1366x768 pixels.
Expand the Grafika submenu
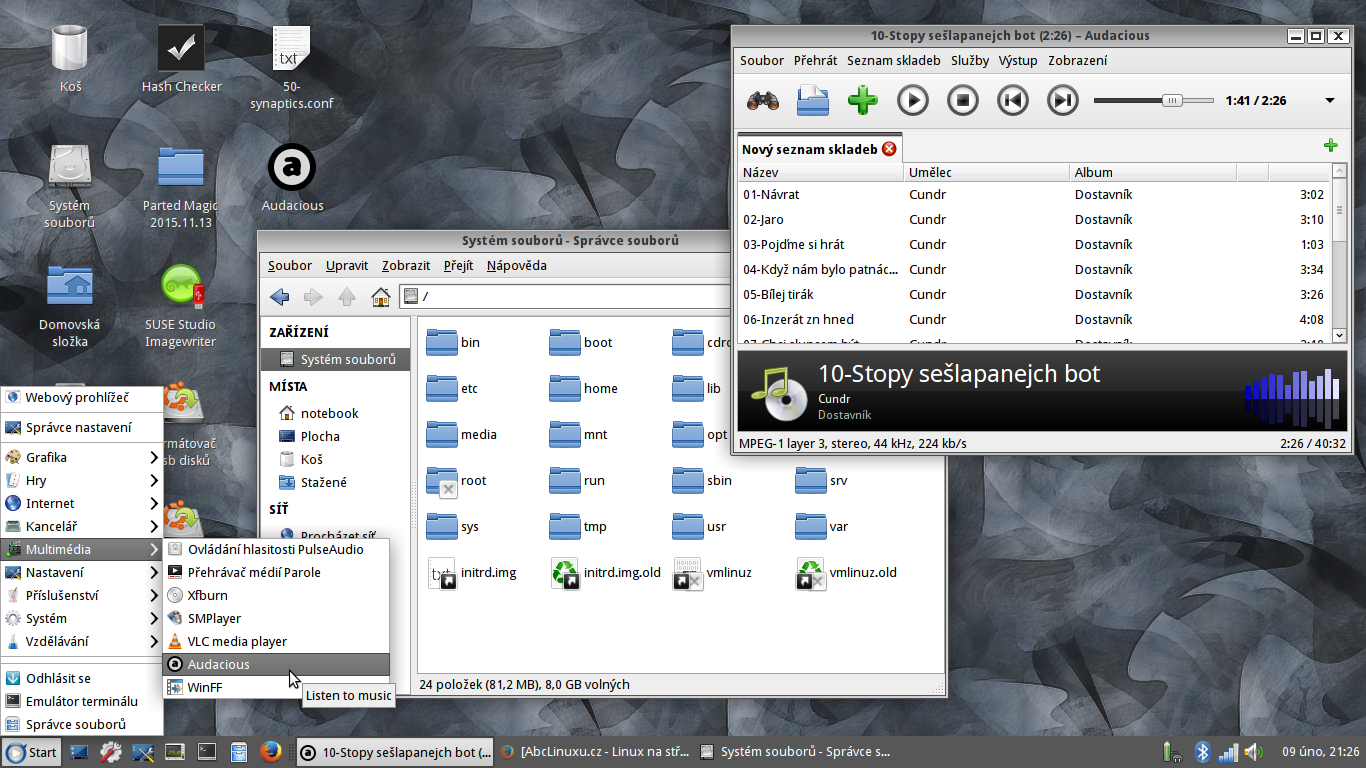(82, 457)
